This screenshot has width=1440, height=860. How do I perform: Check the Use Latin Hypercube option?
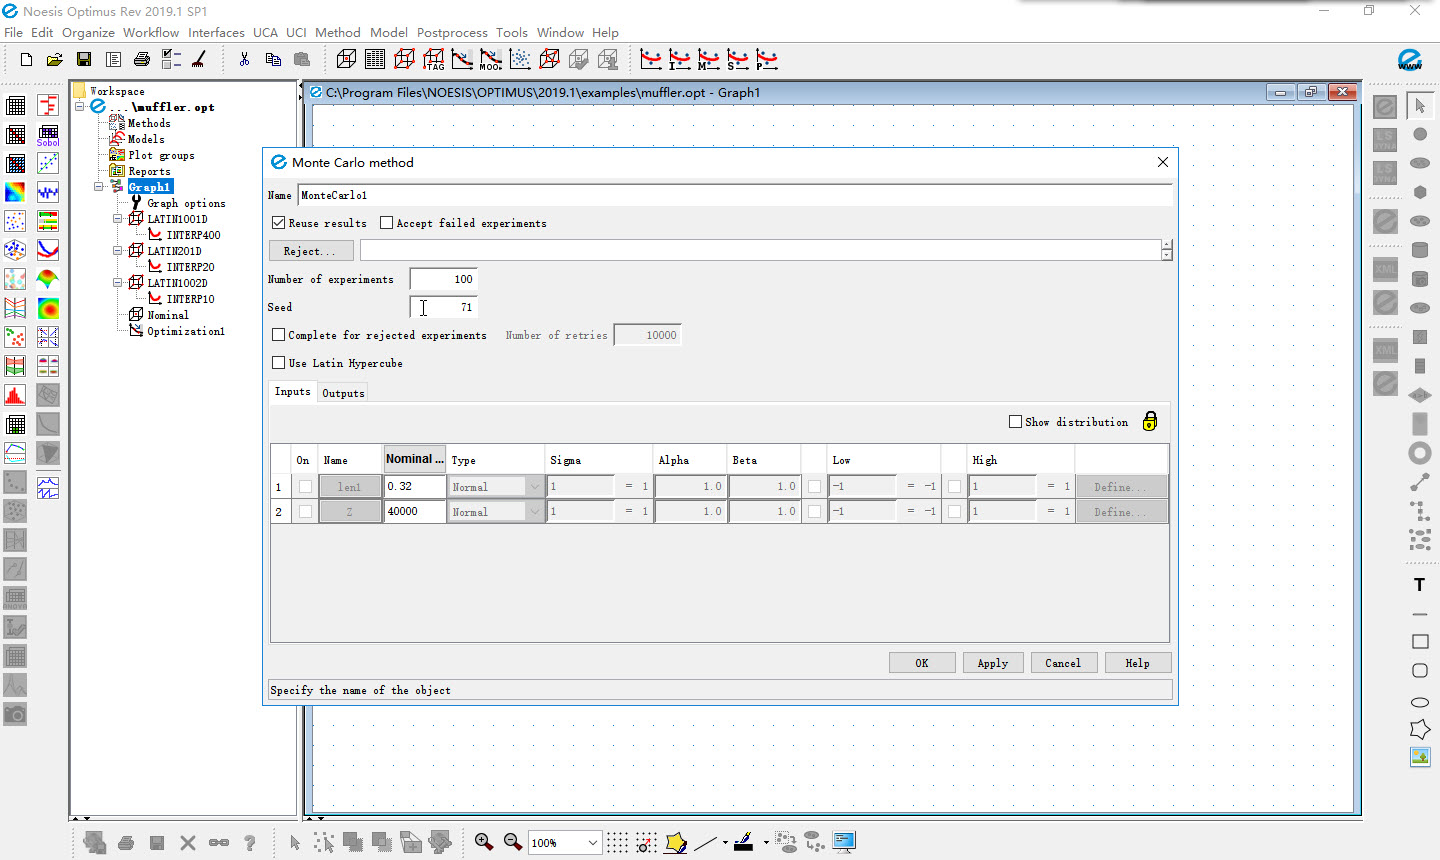tap(279, 363)
